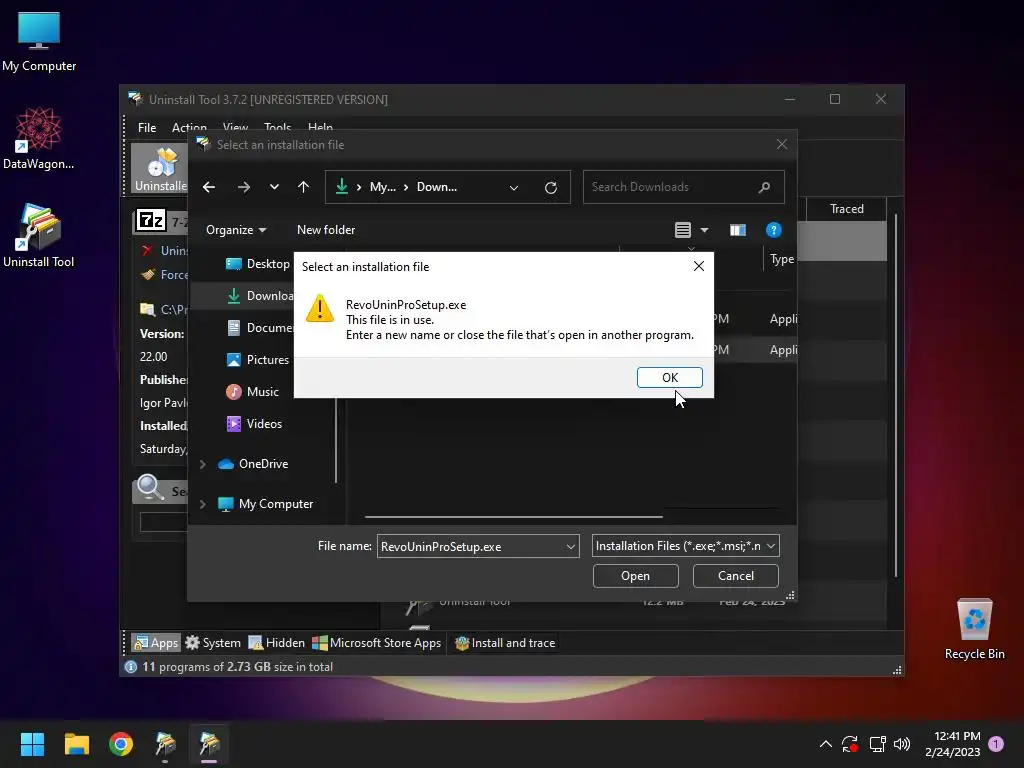Select OneDrive in navigation pane

(253, 464)
